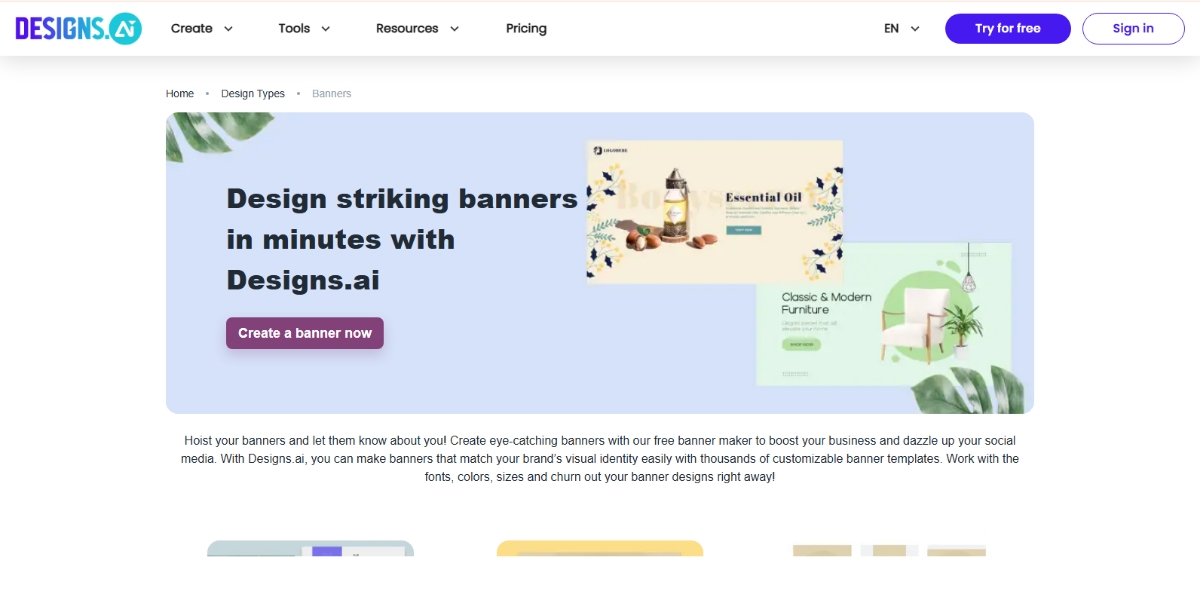The height and width of the screenshot is (610, 1200).
Task: Open the Tools menu
Action: click(x=304, y=28)
